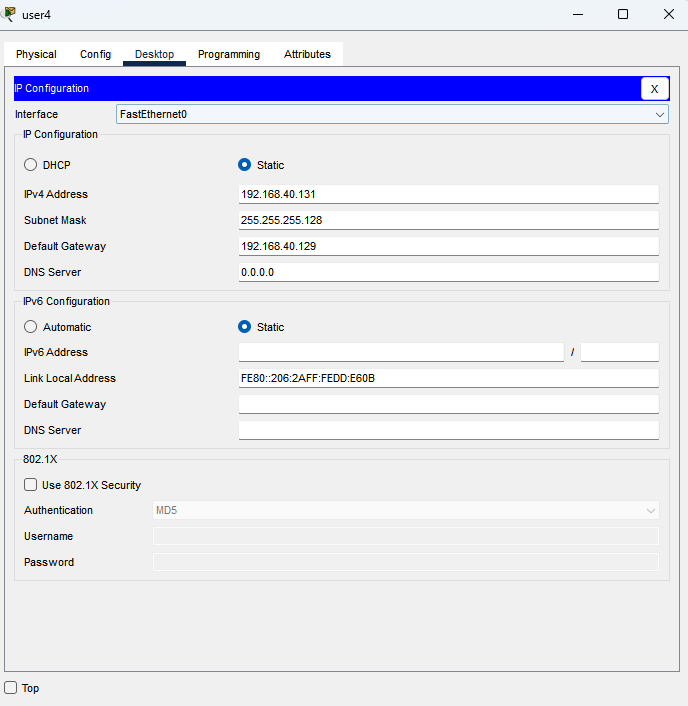This screenshot has height=706, width=688.
Task: Click the blue IP Configuration title bar text
Action: [x=52, y=88]
